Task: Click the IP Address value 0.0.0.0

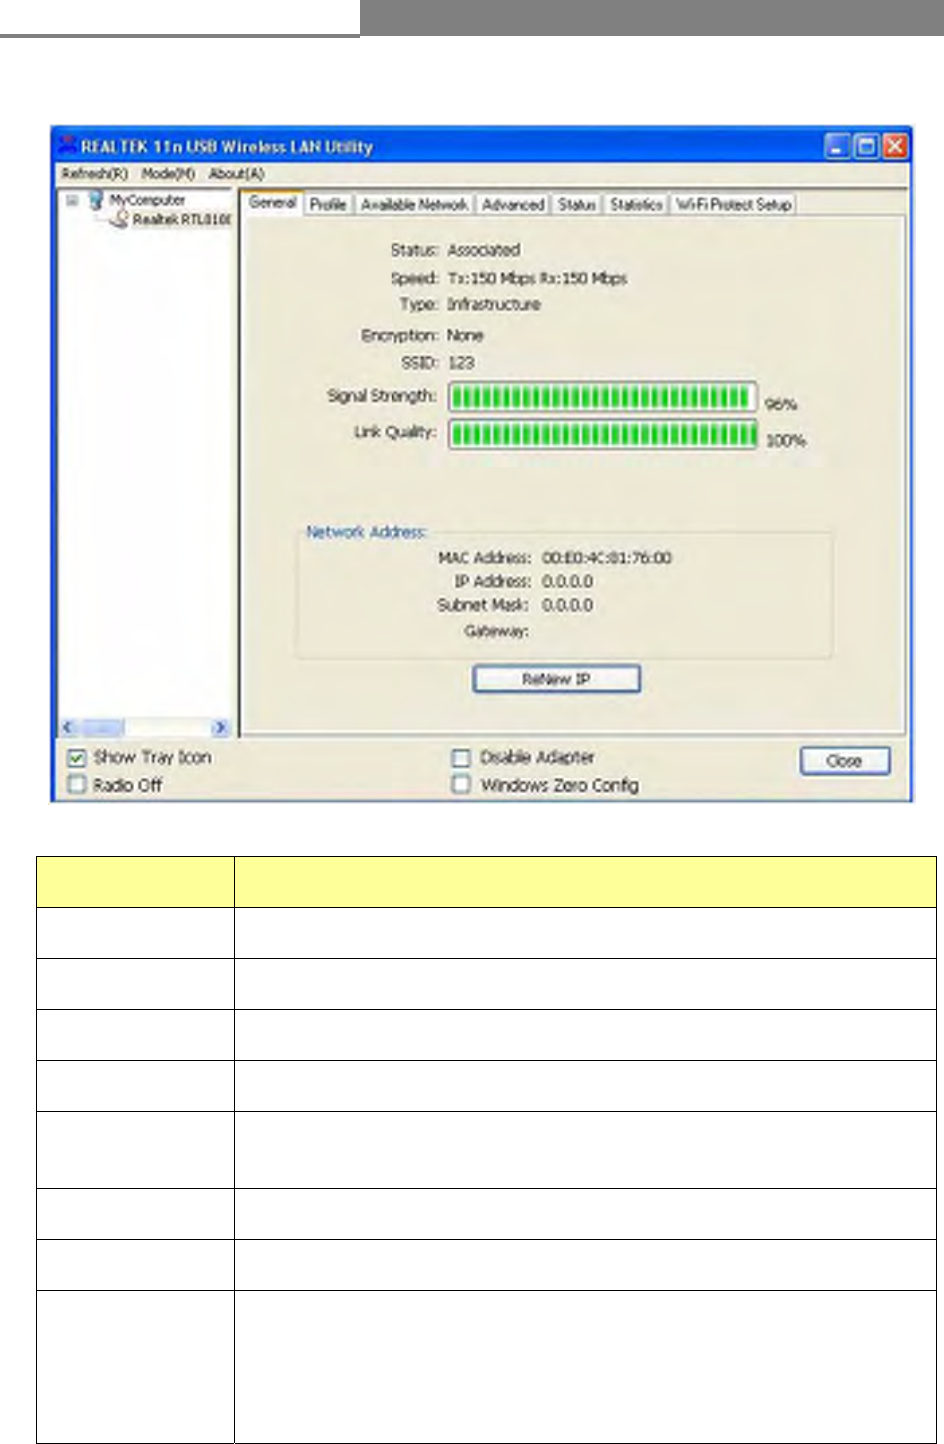Action: [567, 581]
